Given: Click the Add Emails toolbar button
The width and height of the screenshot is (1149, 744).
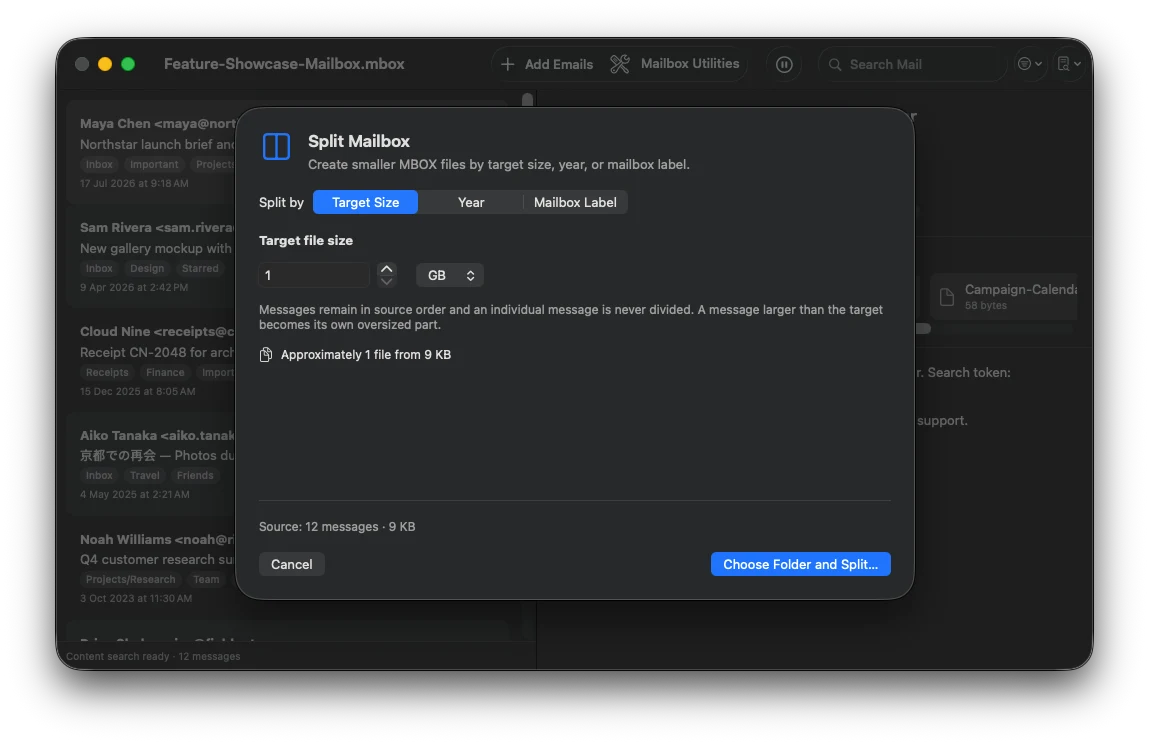Looking at the screenshot, I should [547, 65].
